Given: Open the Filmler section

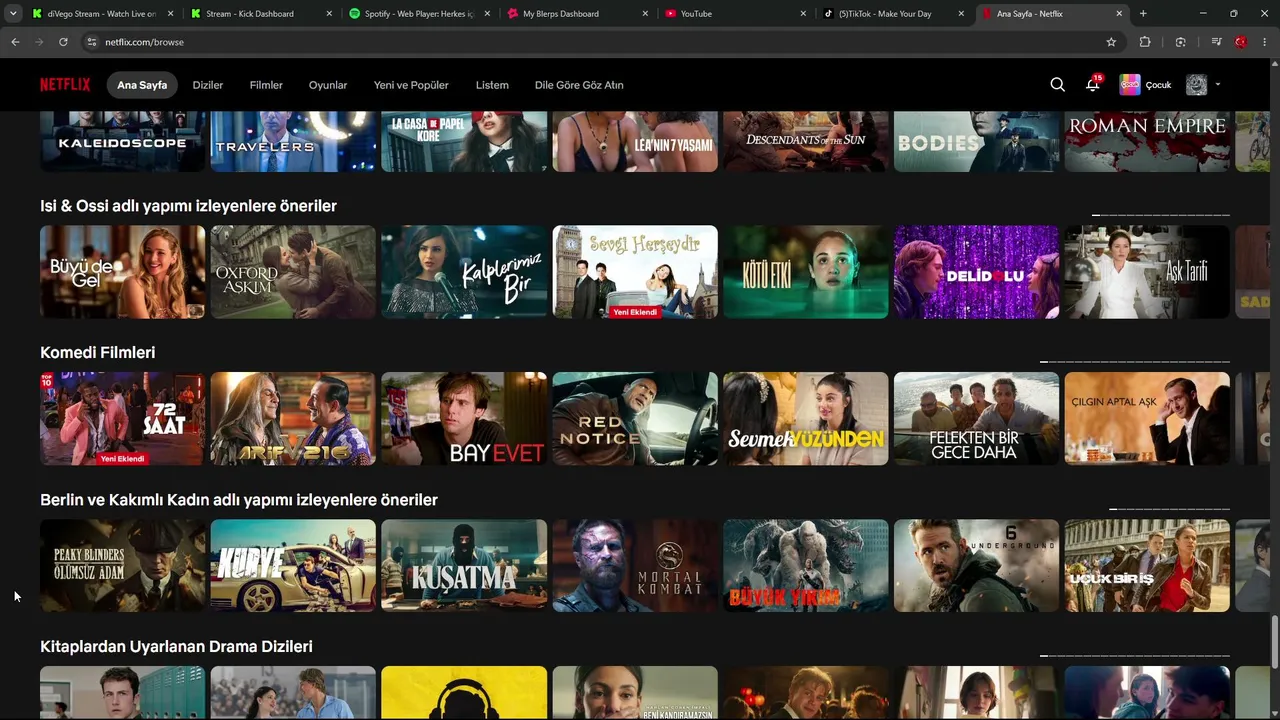Looking at the screenshot, I should (x=266, y=85).
